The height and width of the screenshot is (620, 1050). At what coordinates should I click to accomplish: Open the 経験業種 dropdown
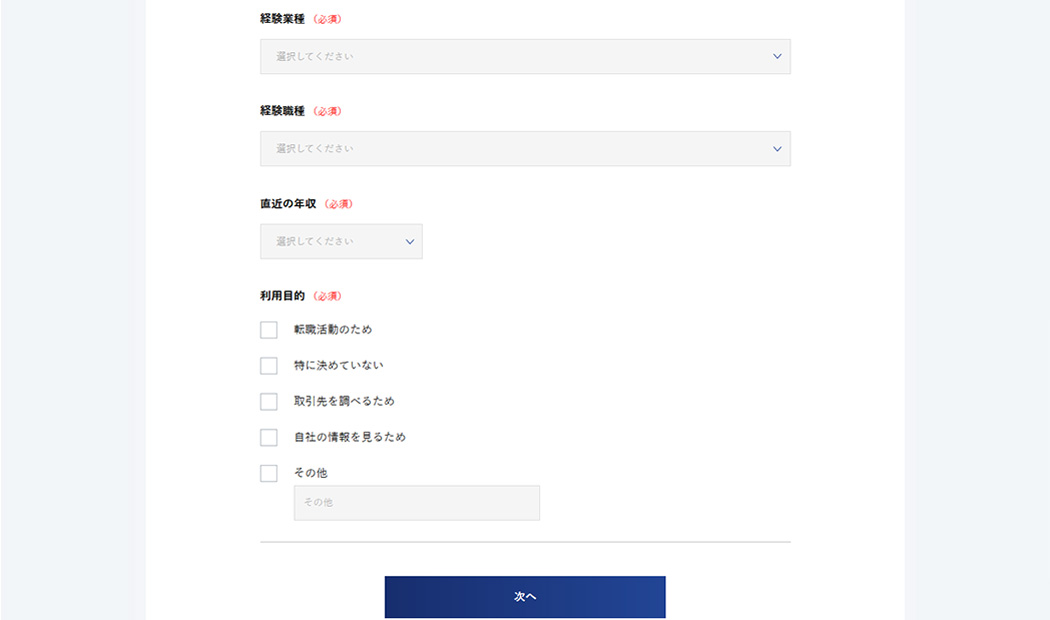tap(524, 57)
